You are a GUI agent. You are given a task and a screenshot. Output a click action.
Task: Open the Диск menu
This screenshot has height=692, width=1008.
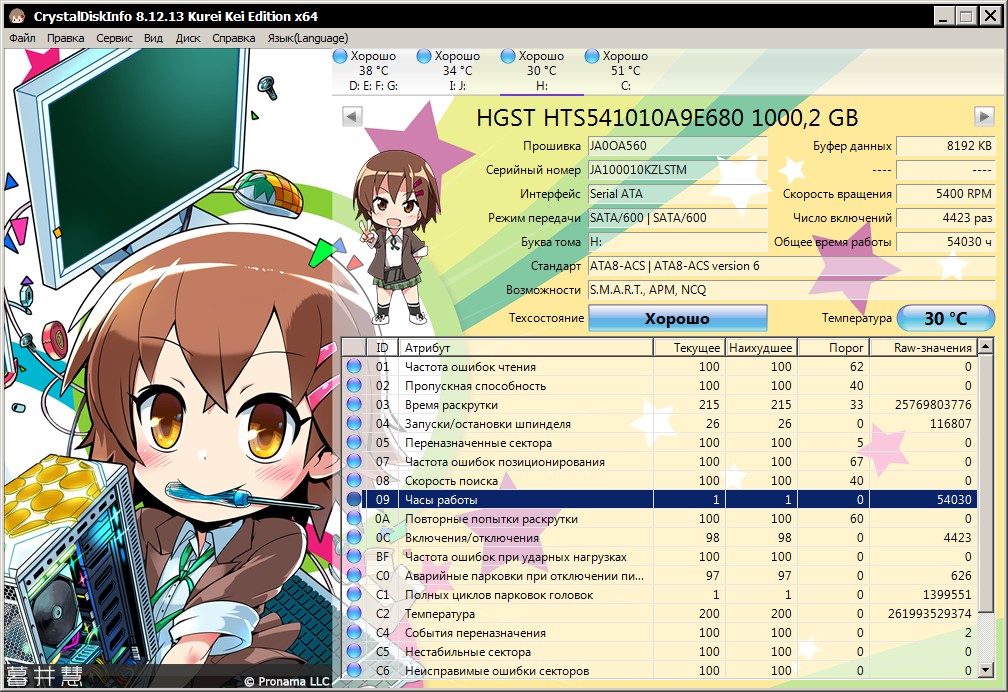[188, 38]
